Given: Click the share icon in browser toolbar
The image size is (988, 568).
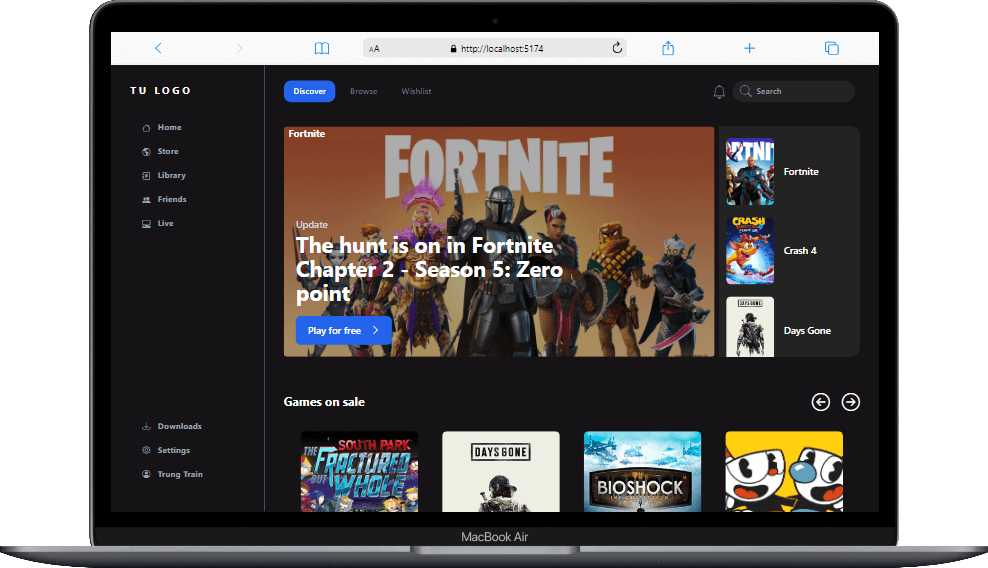Looking at the screenshot, I should coord(668,48).
